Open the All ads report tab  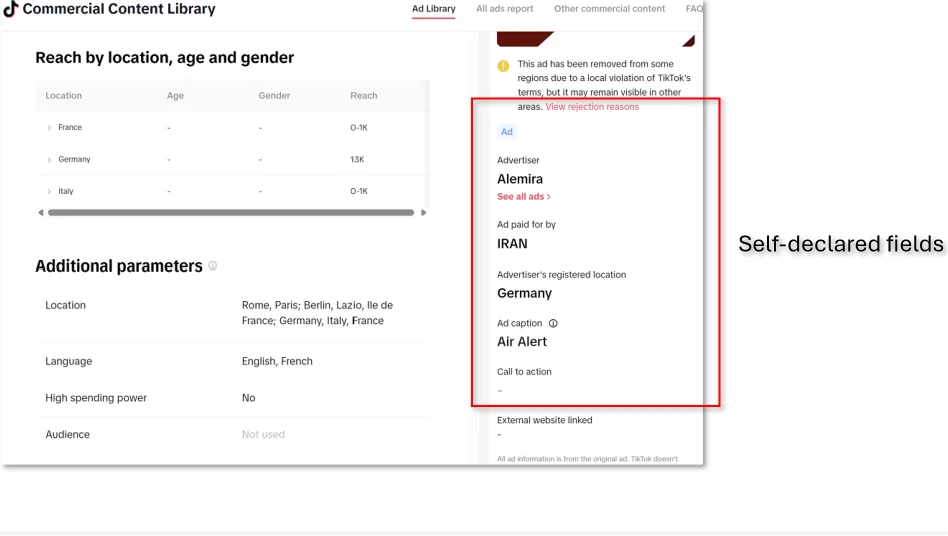[504, 9]
